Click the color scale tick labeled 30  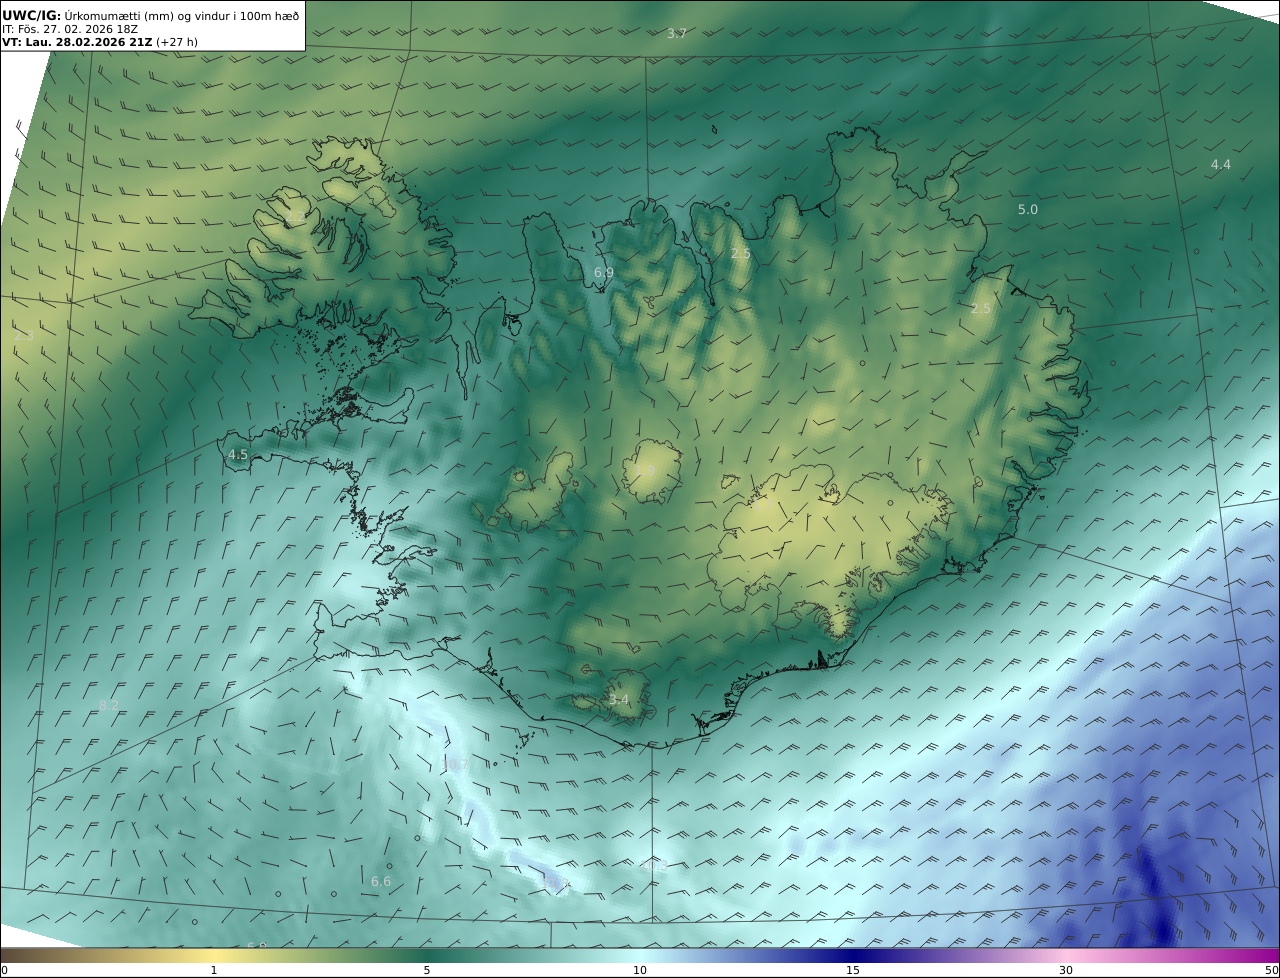1066,971
